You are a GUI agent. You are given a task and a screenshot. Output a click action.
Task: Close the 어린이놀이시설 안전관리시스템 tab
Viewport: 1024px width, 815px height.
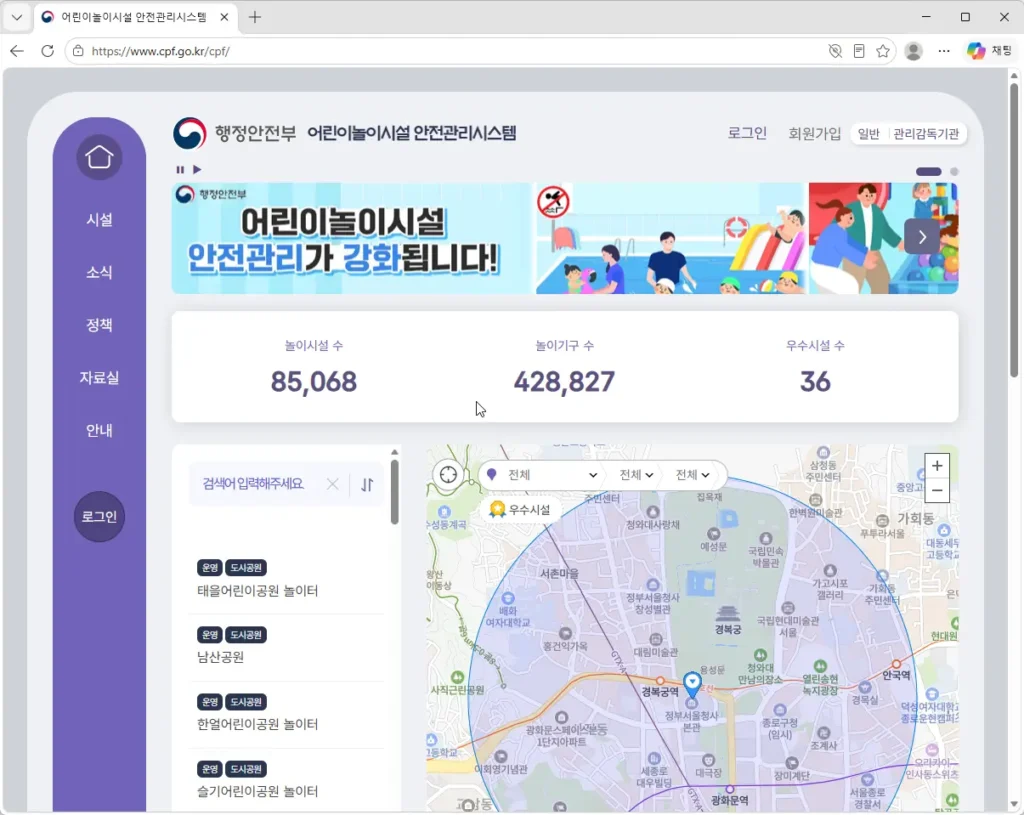(224, 17)
